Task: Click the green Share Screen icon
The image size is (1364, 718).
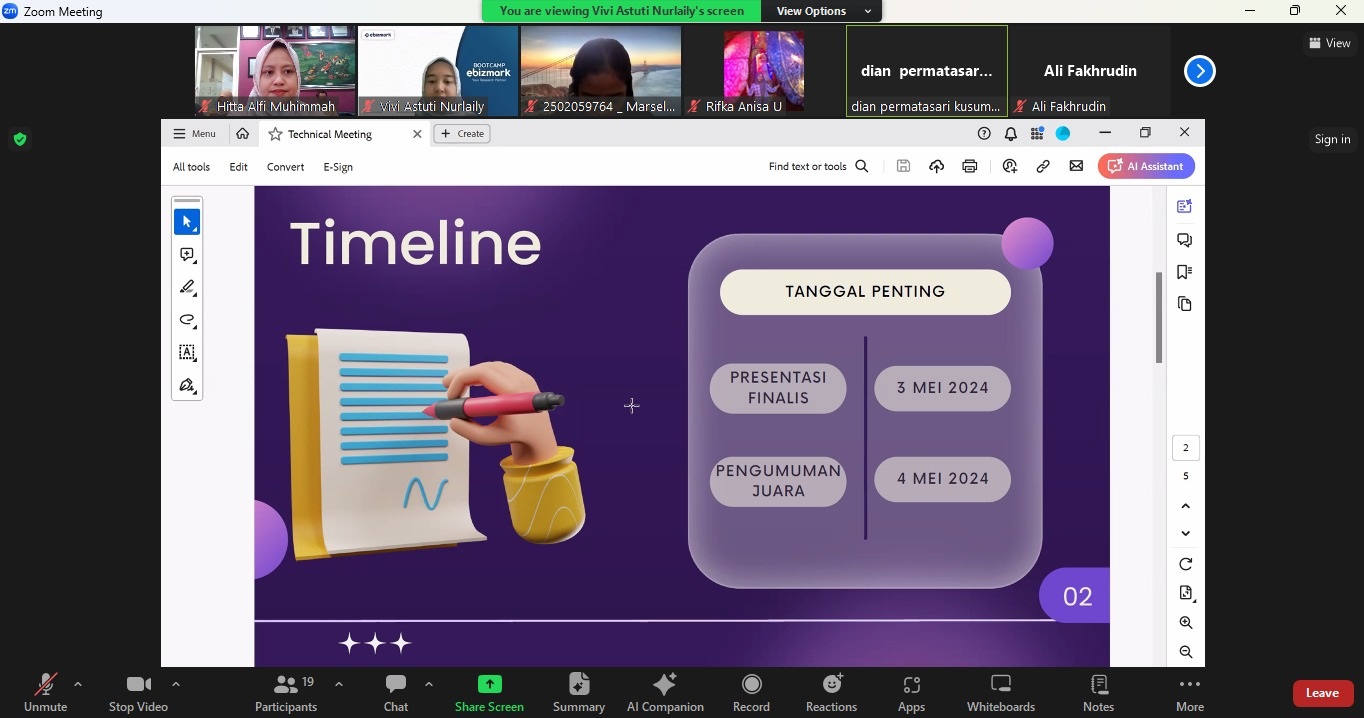Action: 489,684
